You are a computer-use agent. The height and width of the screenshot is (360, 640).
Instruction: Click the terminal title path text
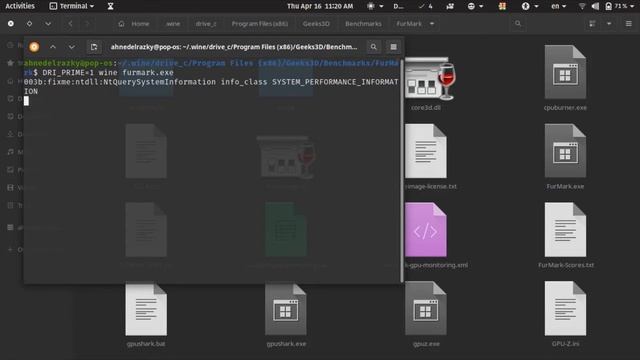pyautogui.click(x=234, y=47)
